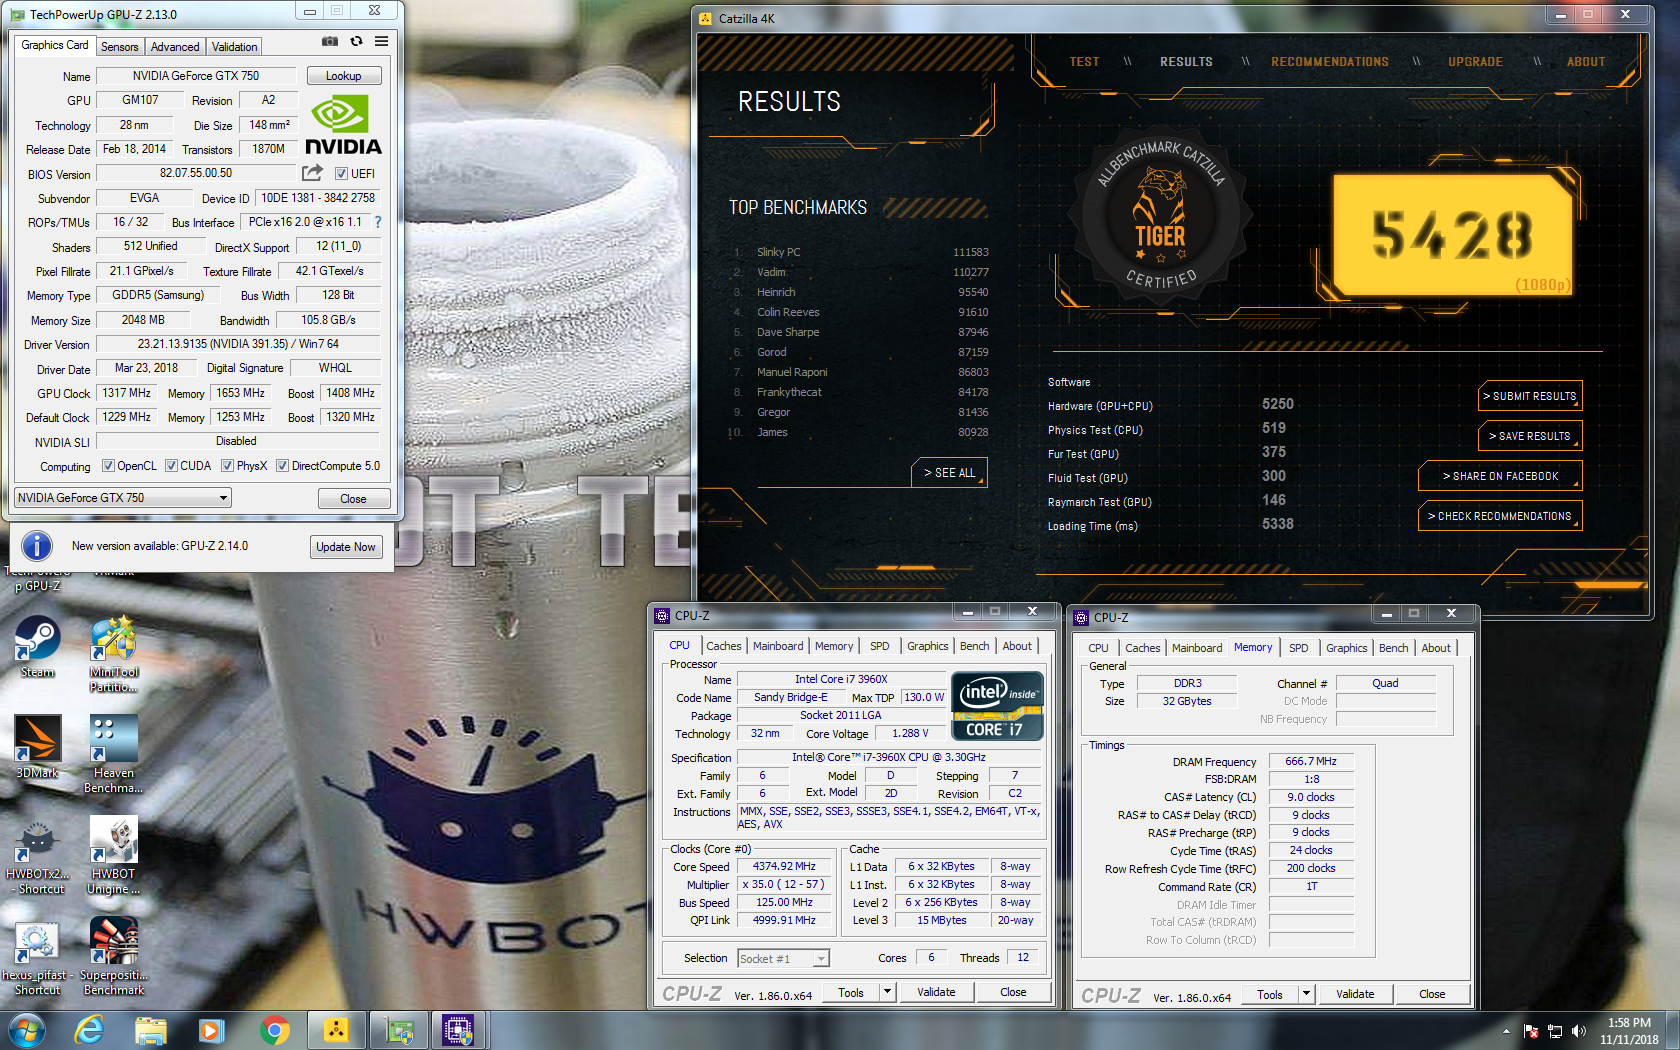Click Validate in left CPU-Z window
The height and width of the screenshot is (1050, 1680).
coord(936,992)
